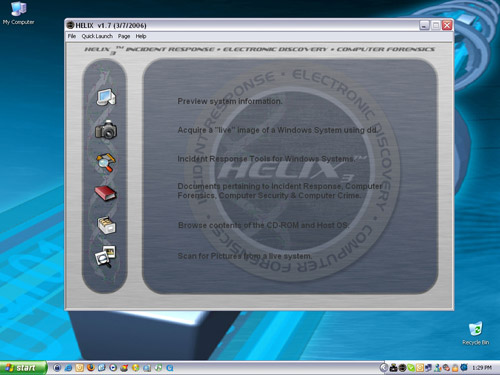Click the 1:29 PM system clock
The width and height of the screenshot is (500, 375).
pos(482,368)
